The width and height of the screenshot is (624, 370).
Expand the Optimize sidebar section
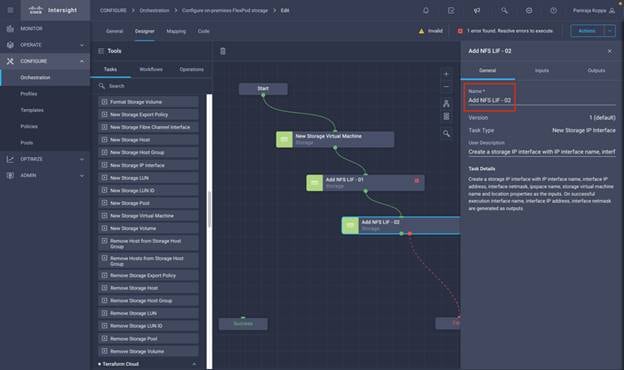coord(82,159)
